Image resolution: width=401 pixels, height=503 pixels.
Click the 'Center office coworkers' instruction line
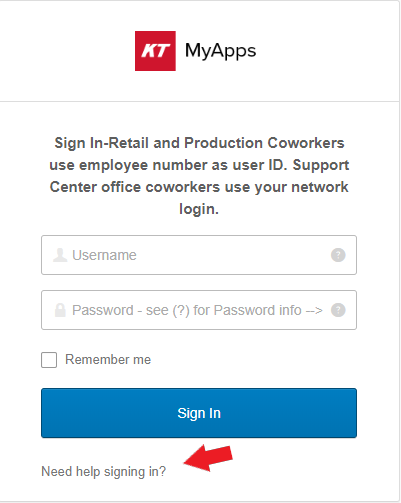click(135, 187)
